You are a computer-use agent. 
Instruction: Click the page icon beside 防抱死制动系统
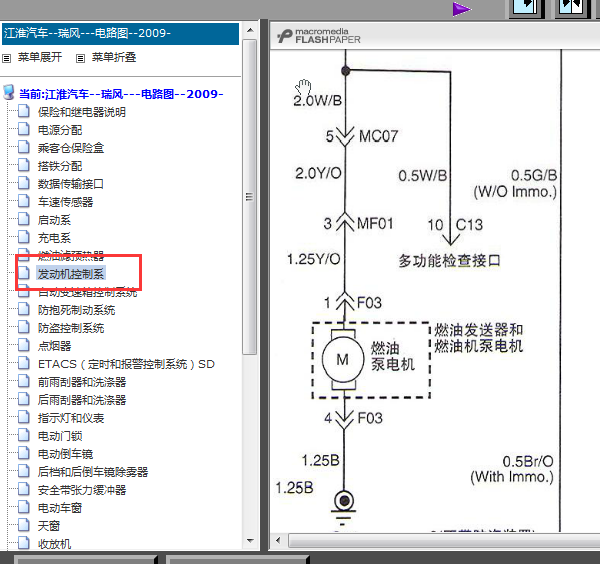tap(24, 309)
